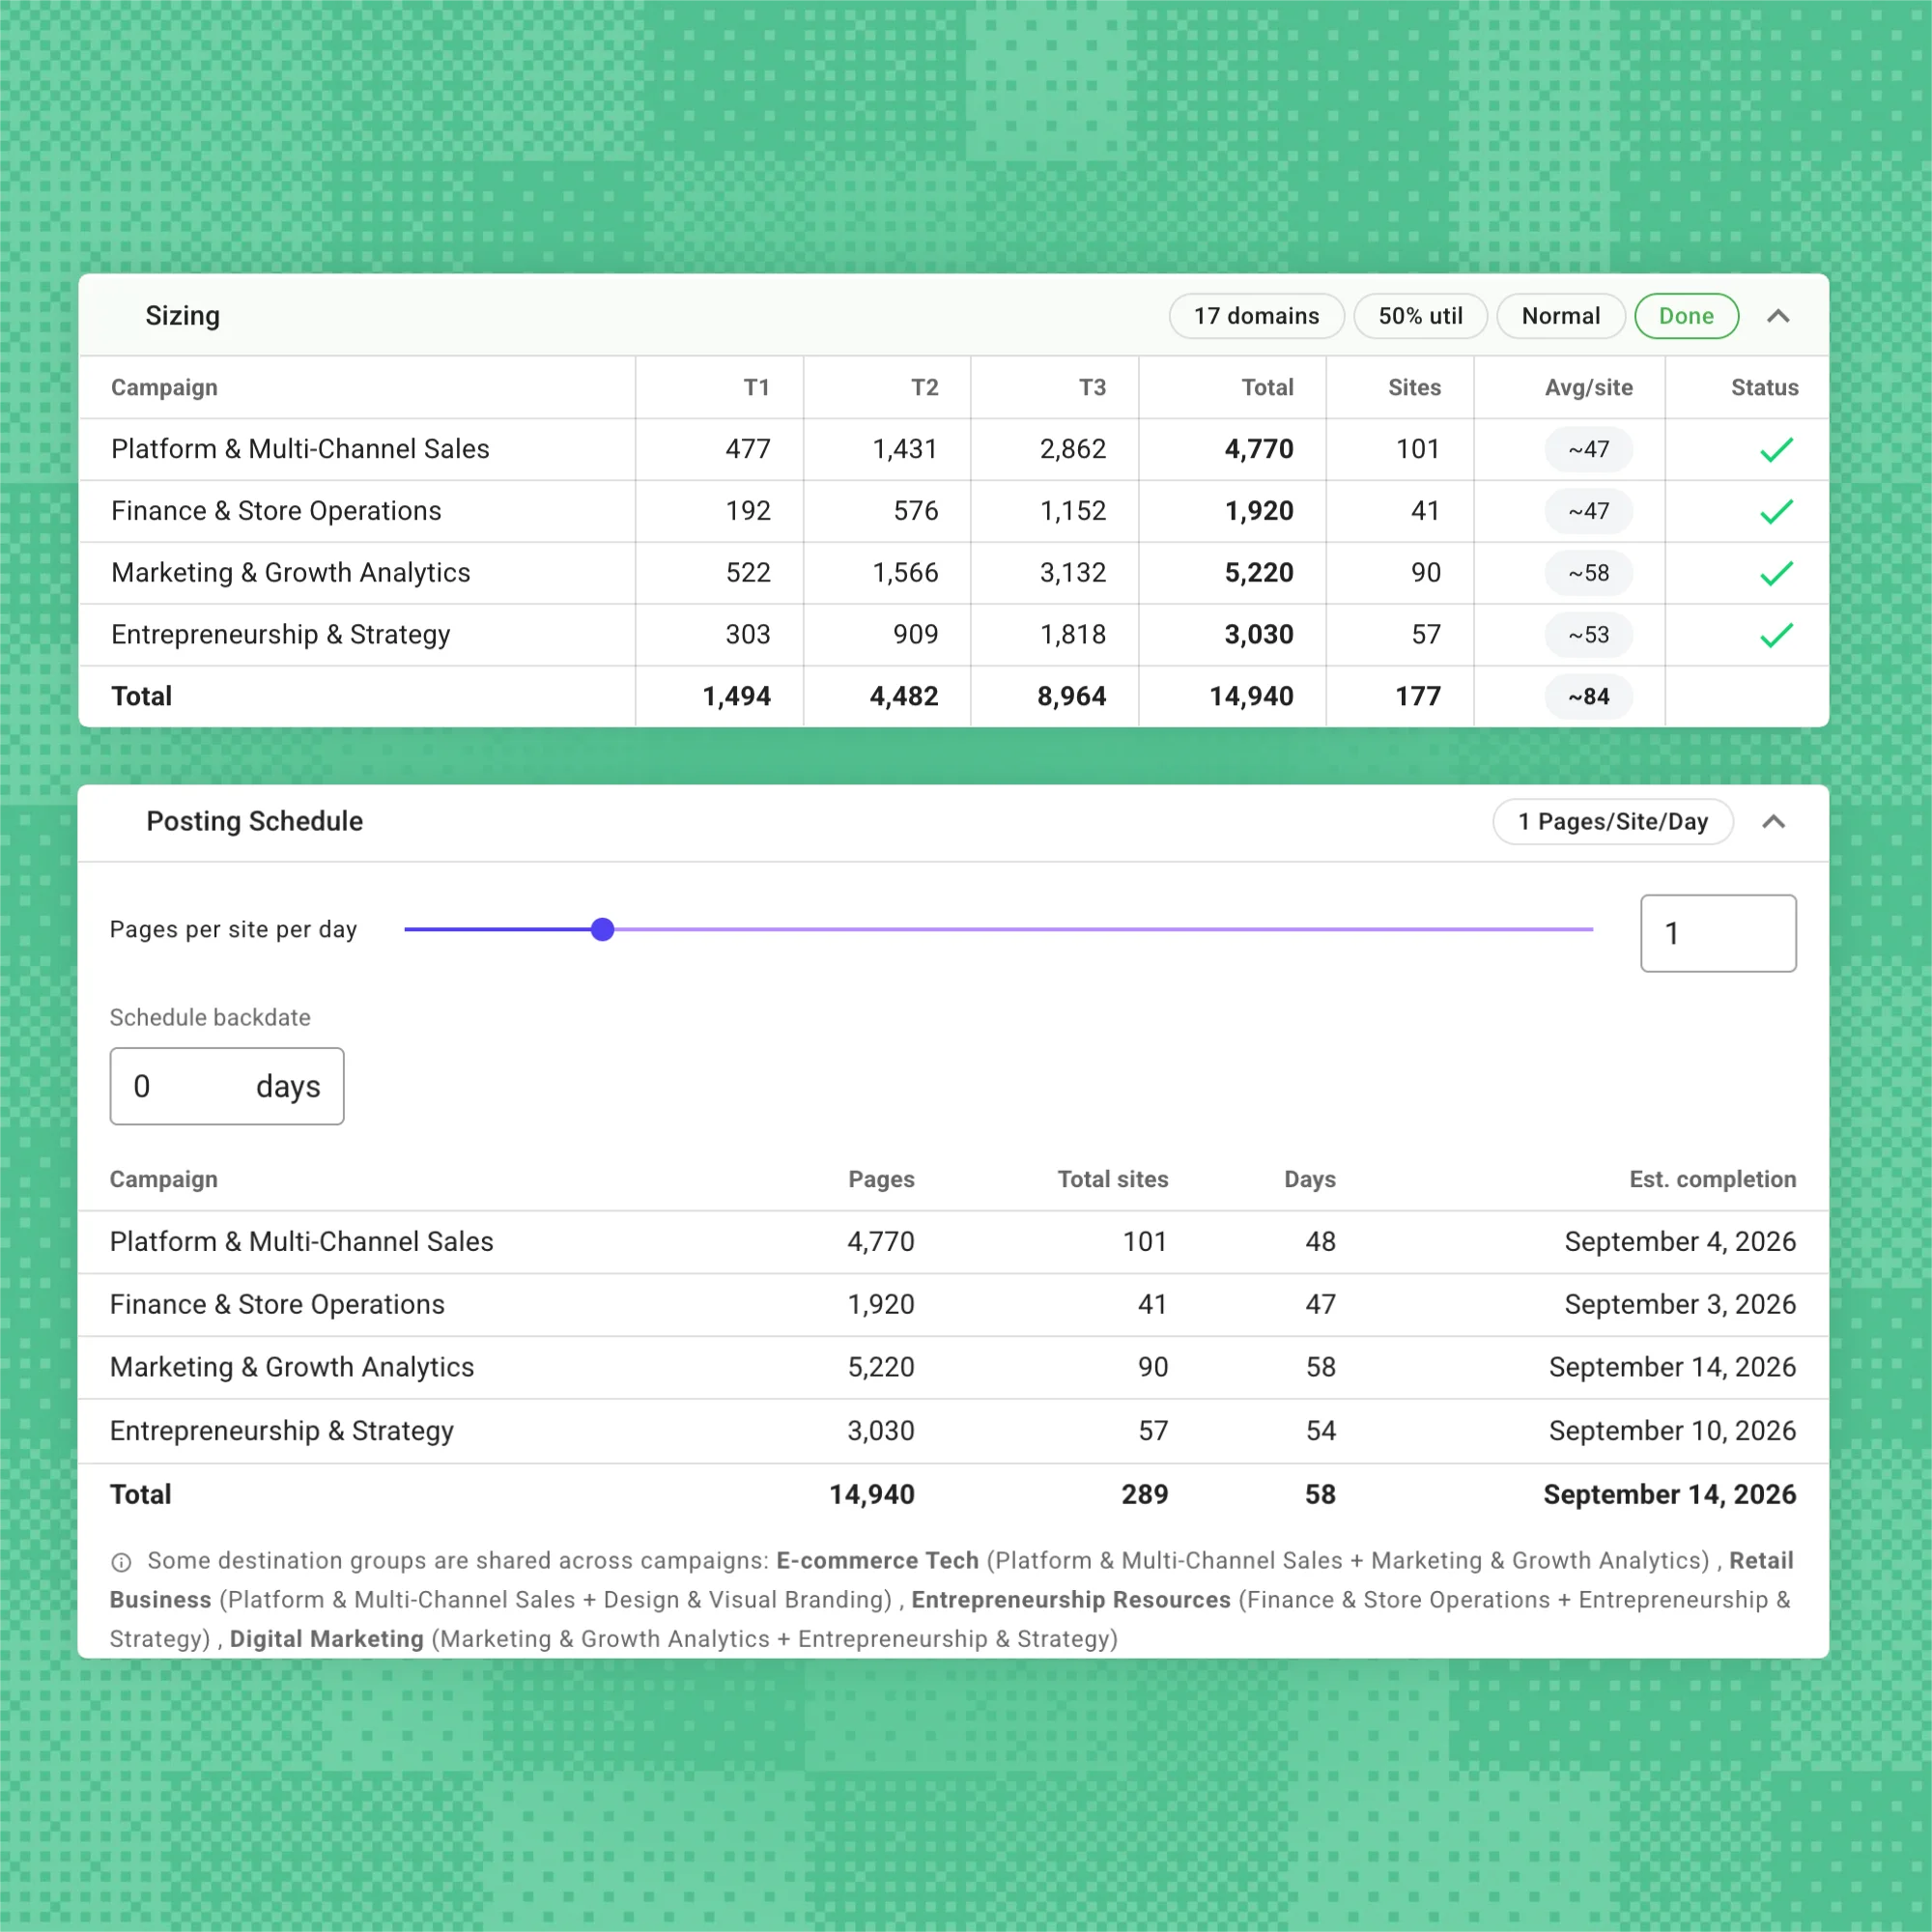The image size is (1932, 1932).
Task: Click the ~47 avg/site chip for Platform & Multi-Channel Sales
Action: [1588, 449]
